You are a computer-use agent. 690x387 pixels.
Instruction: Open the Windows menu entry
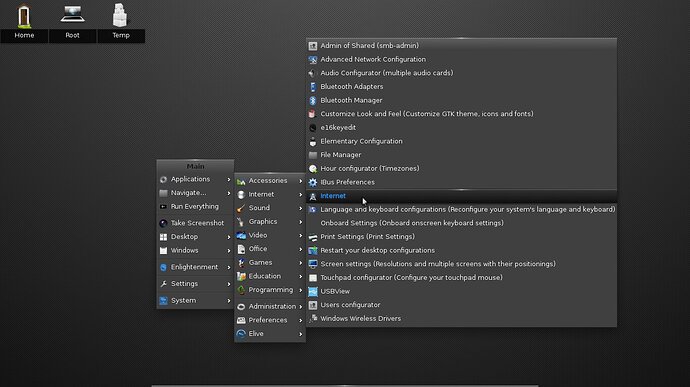[195, 251]
